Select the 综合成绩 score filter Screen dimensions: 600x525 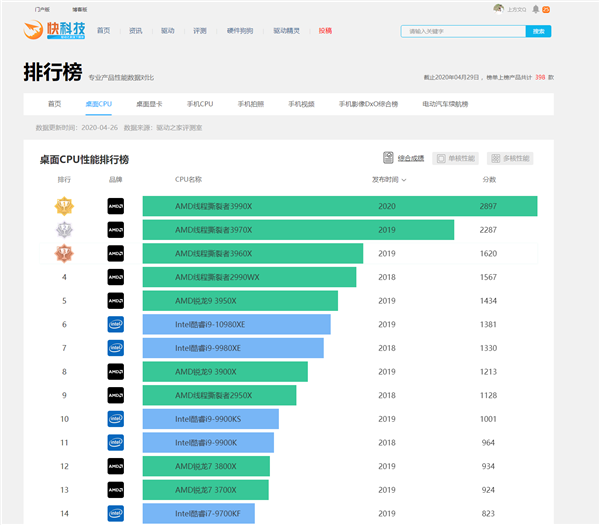coord(404,158)
